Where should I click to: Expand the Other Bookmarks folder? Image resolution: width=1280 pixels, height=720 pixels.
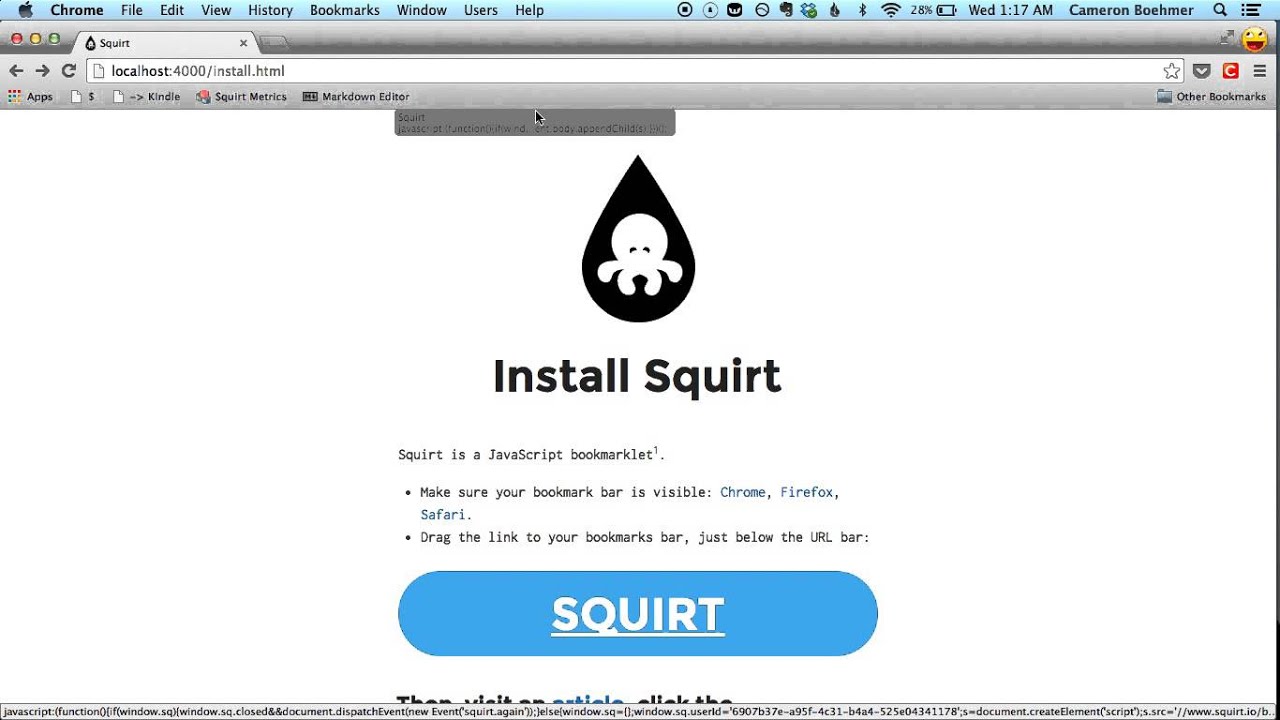tap(1211, 97)
